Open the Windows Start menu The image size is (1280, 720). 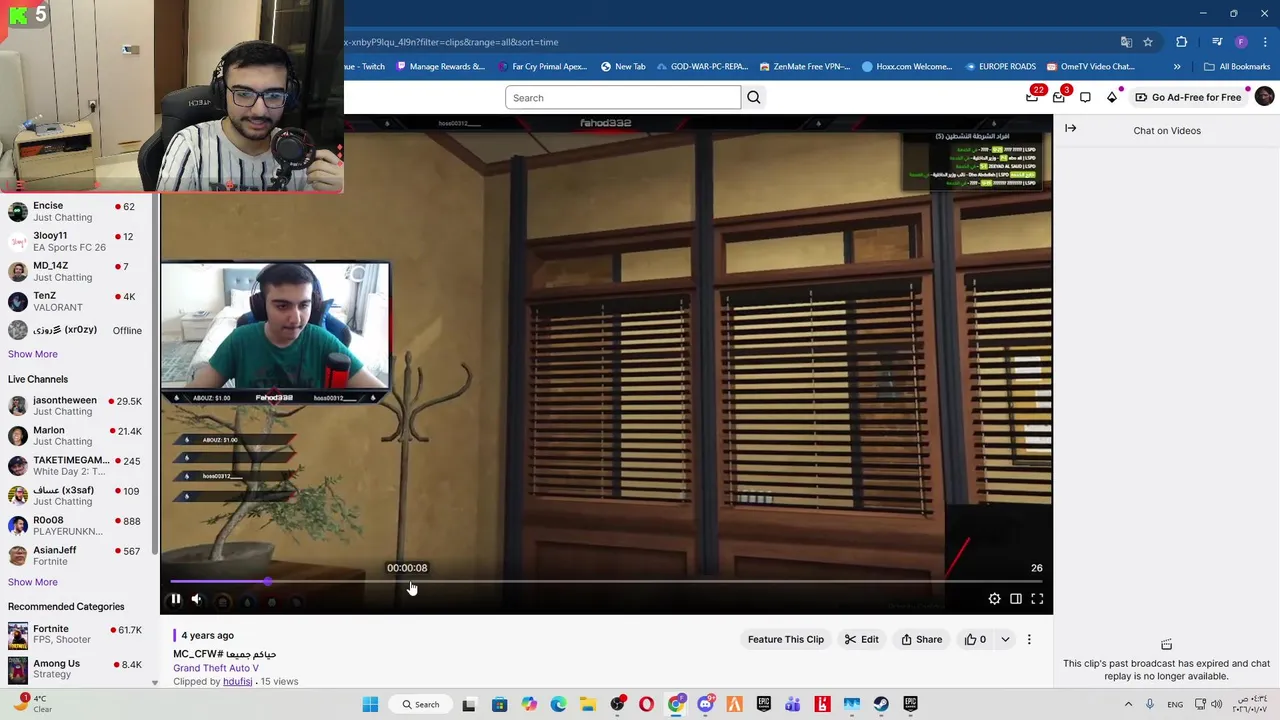pyautogui.click(x=370, y=704)
